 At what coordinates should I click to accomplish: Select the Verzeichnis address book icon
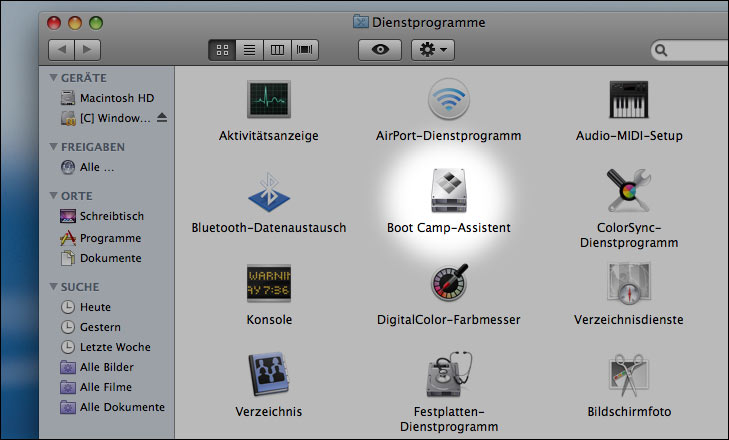[x=269, y=374]
